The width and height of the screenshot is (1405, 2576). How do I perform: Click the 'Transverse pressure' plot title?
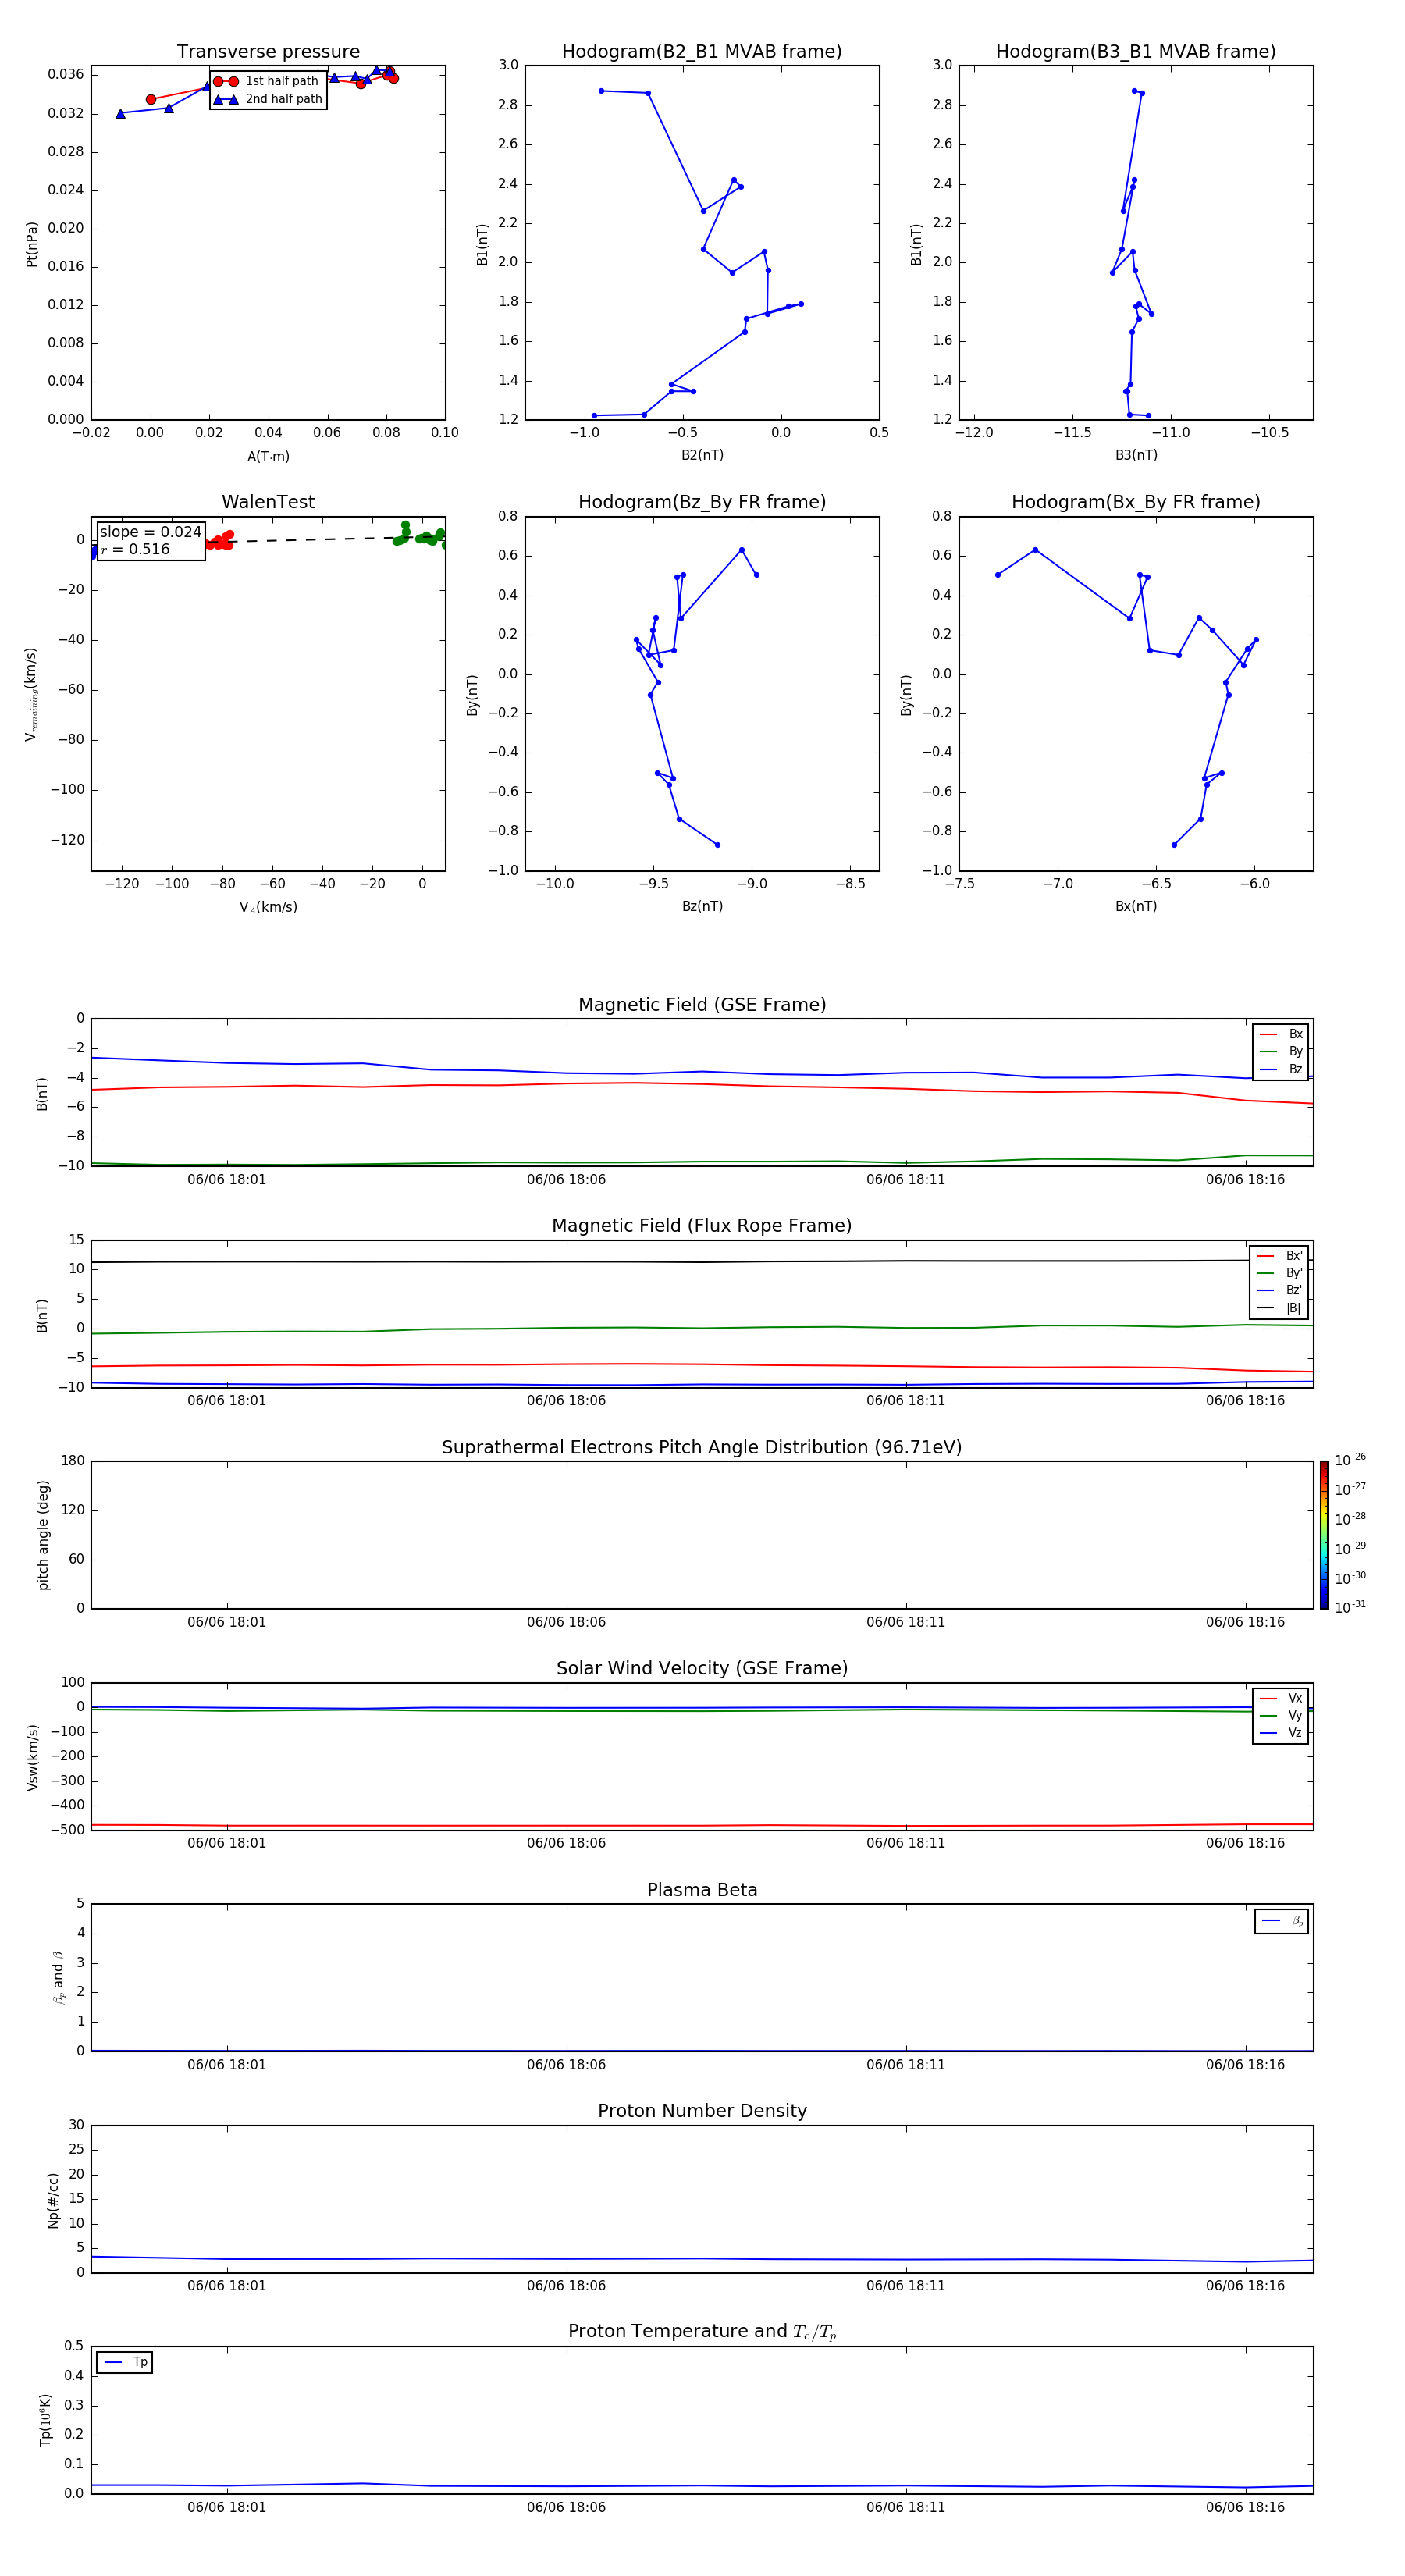(x=268, y=52)
